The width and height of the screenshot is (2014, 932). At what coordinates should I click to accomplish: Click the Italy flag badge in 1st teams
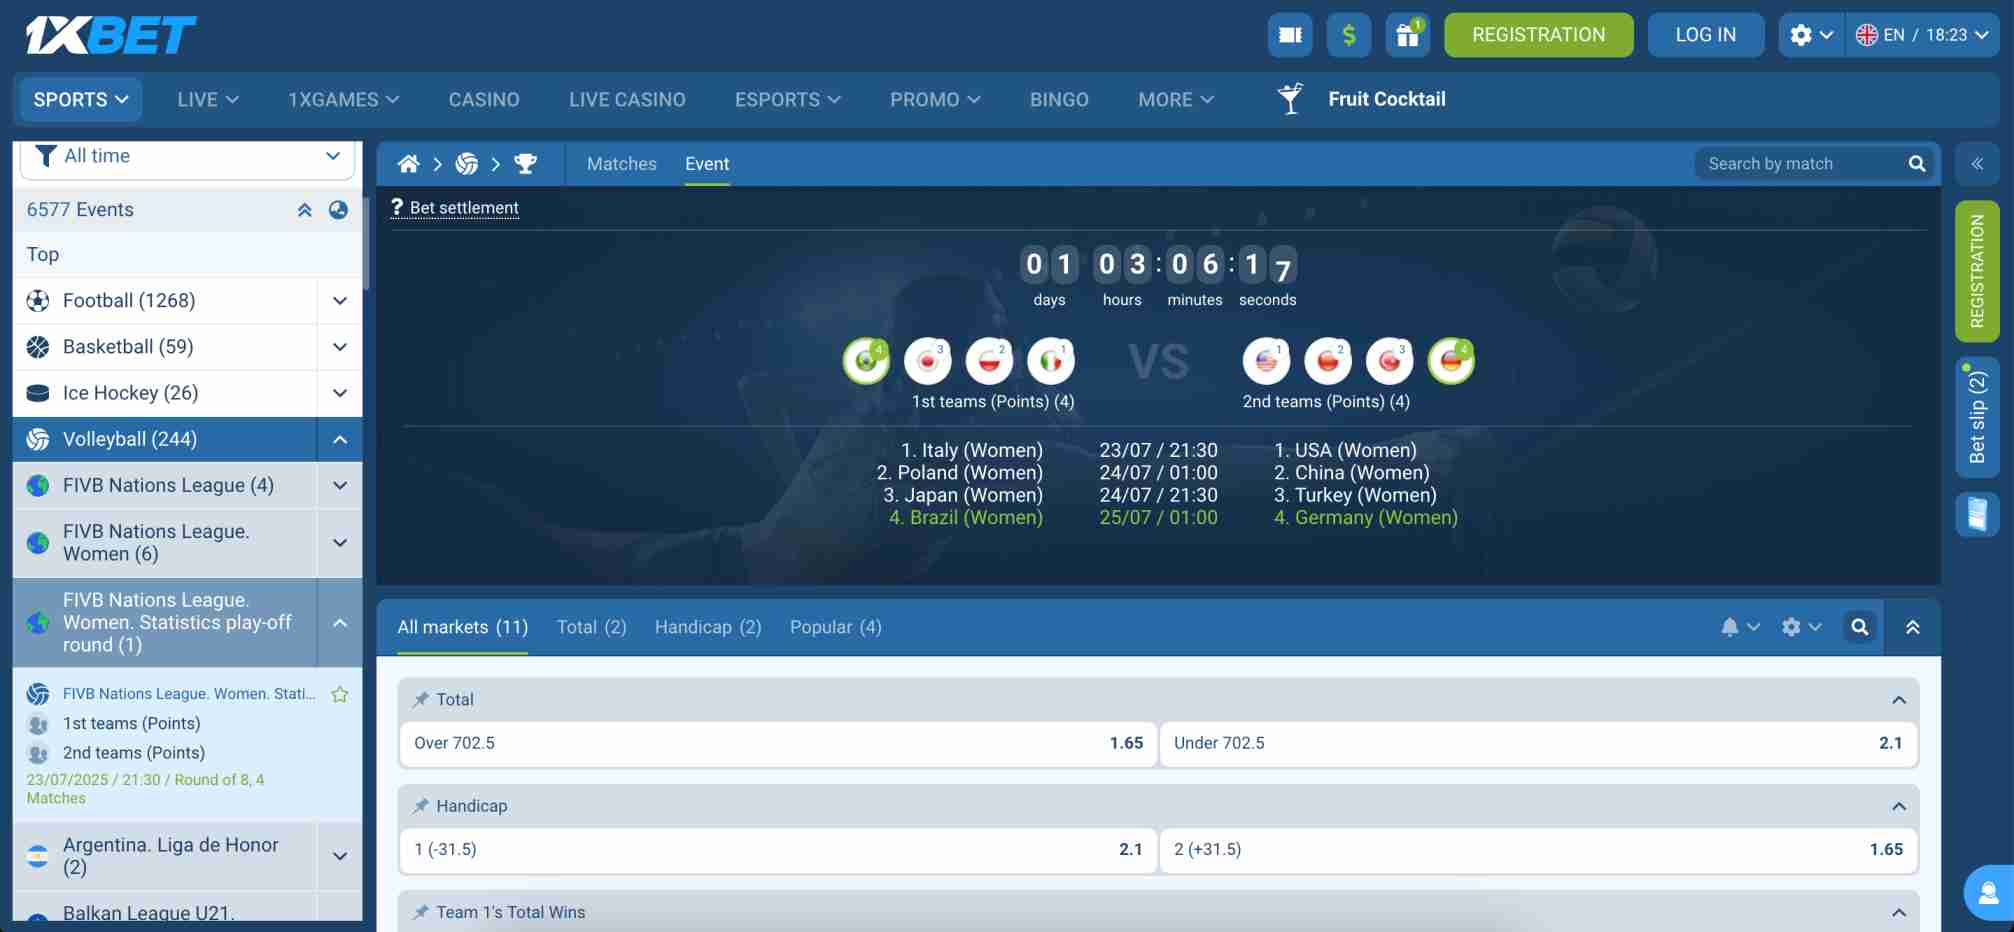coord(1051,361)
